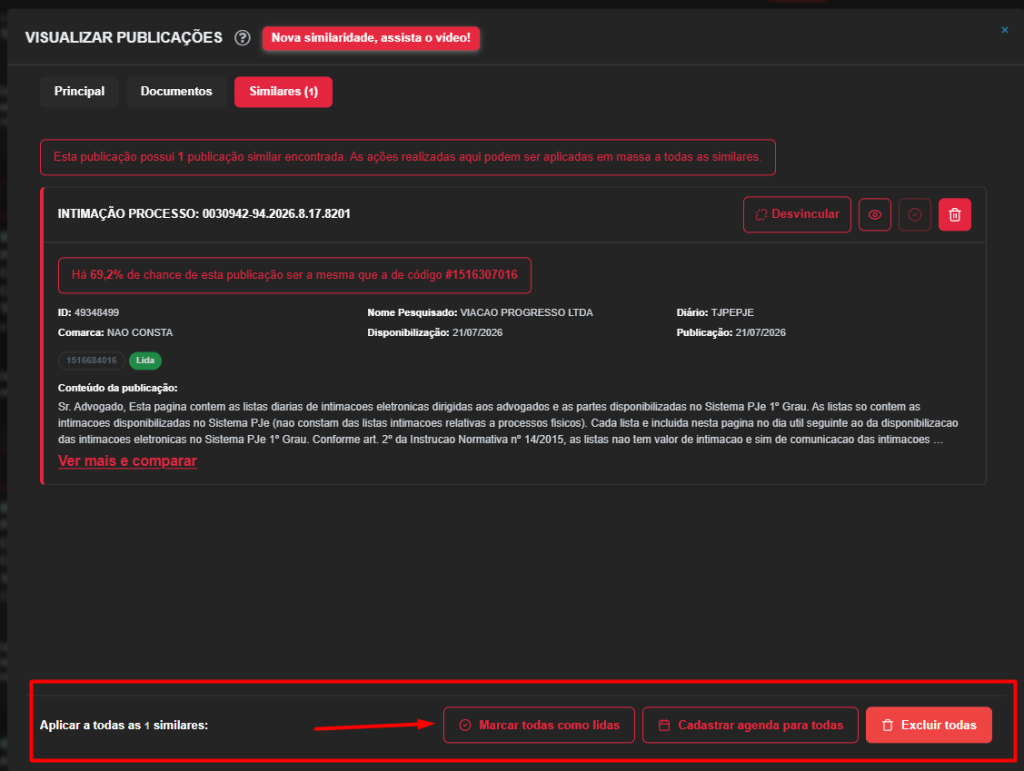Open the help question mark icon
This screenshot has height=771, width=1024.
point(242,38)
